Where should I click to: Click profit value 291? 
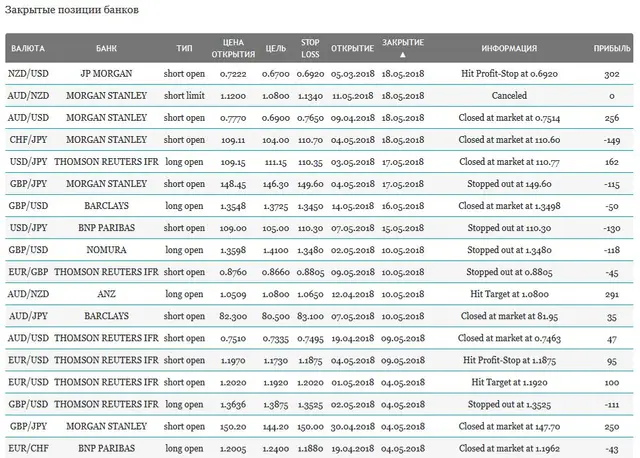[x=612, y=295]
